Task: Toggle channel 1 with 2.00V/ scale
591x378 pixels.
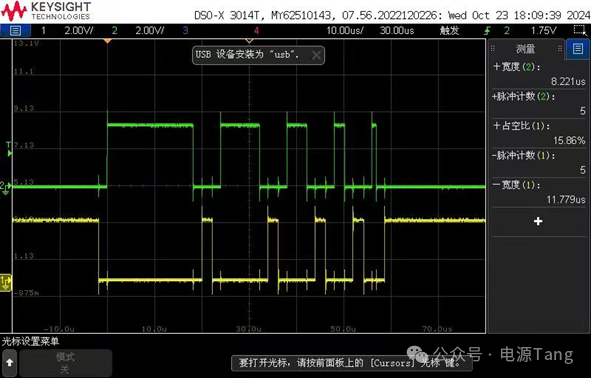Action: click(x=67, y=31)
